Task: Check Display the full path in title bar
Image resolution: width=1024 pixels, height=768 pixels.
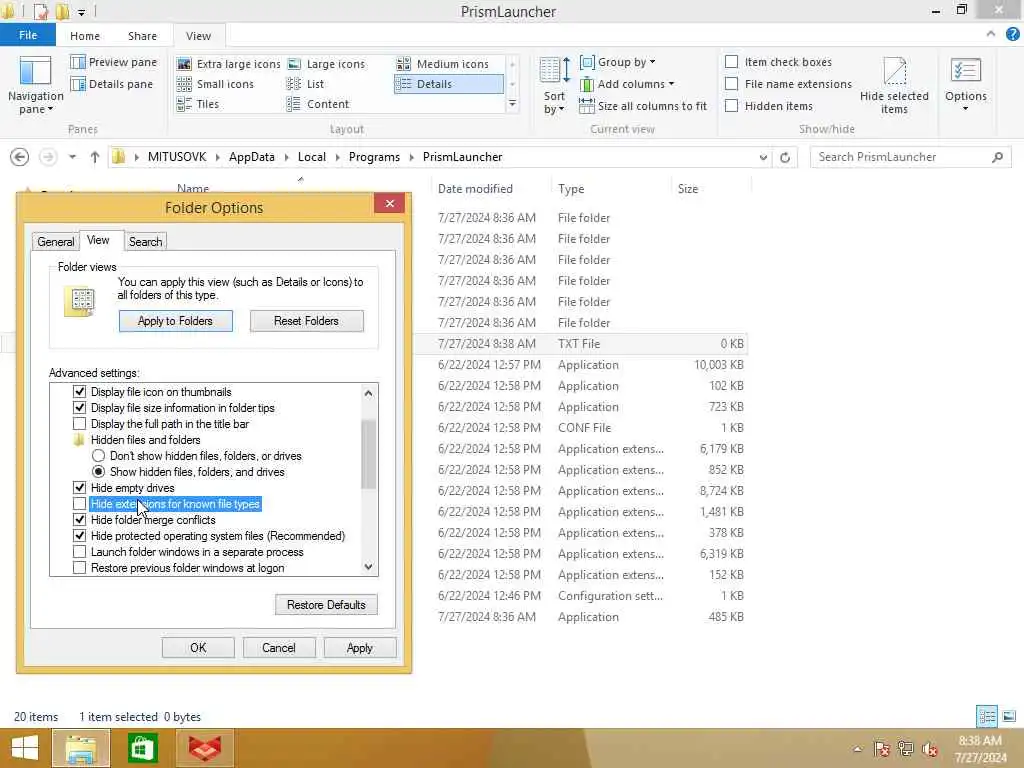Action: point(79,424)
